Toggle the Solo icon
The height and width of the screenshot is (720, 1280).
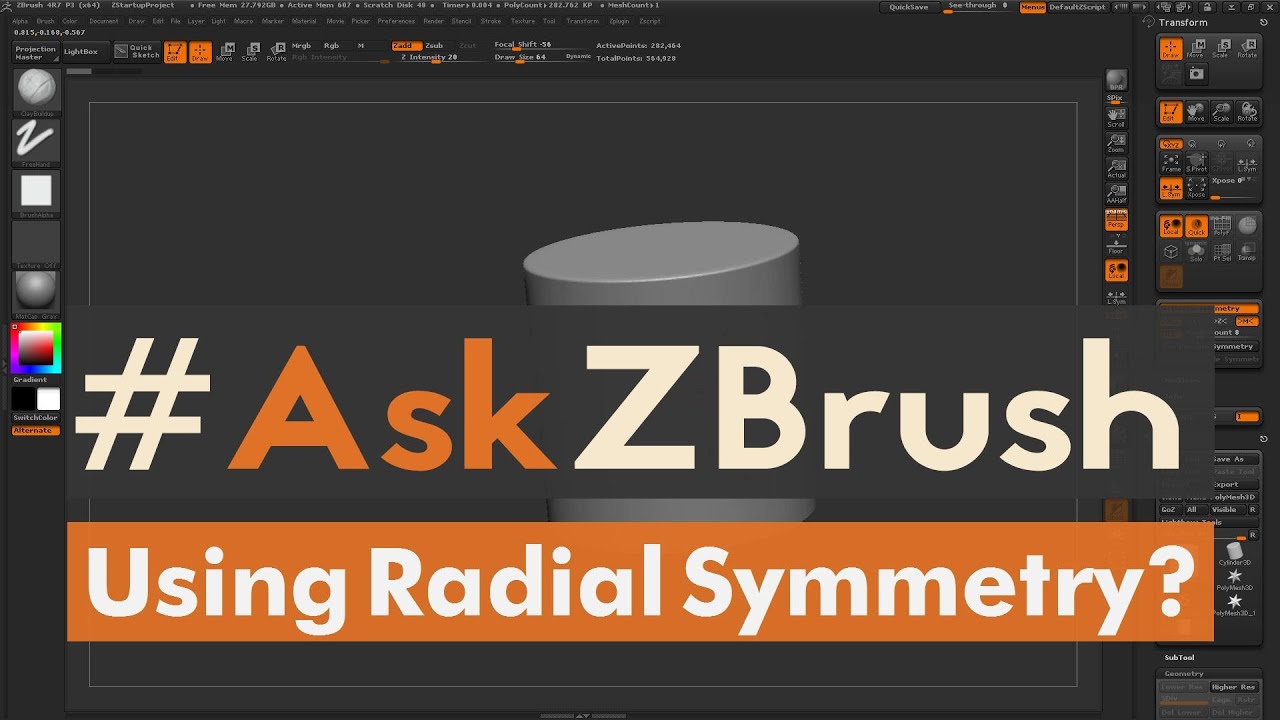(x=1196, y=252)
